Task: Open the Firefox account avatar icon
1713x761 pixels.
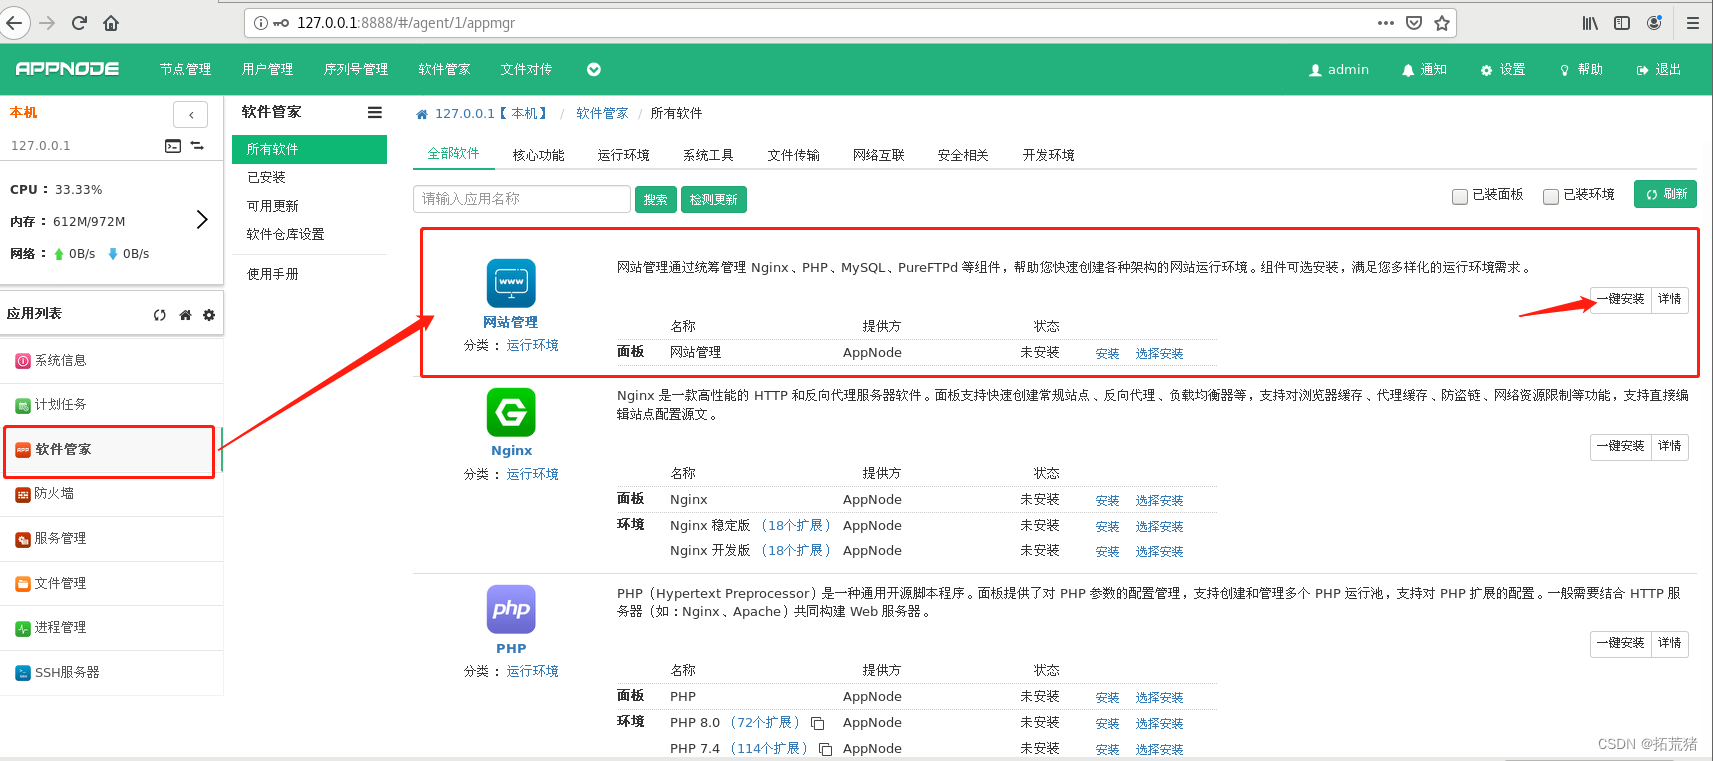Action: tap(1654, 23)
